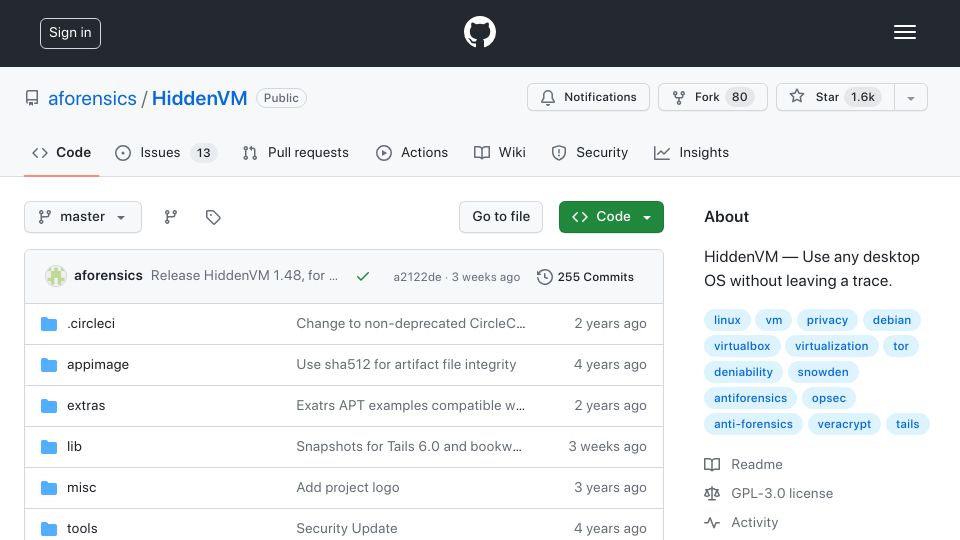Viewport: 960px width, 540px height.
Task: View branches via the branch icon
Action: pos(171,217)
